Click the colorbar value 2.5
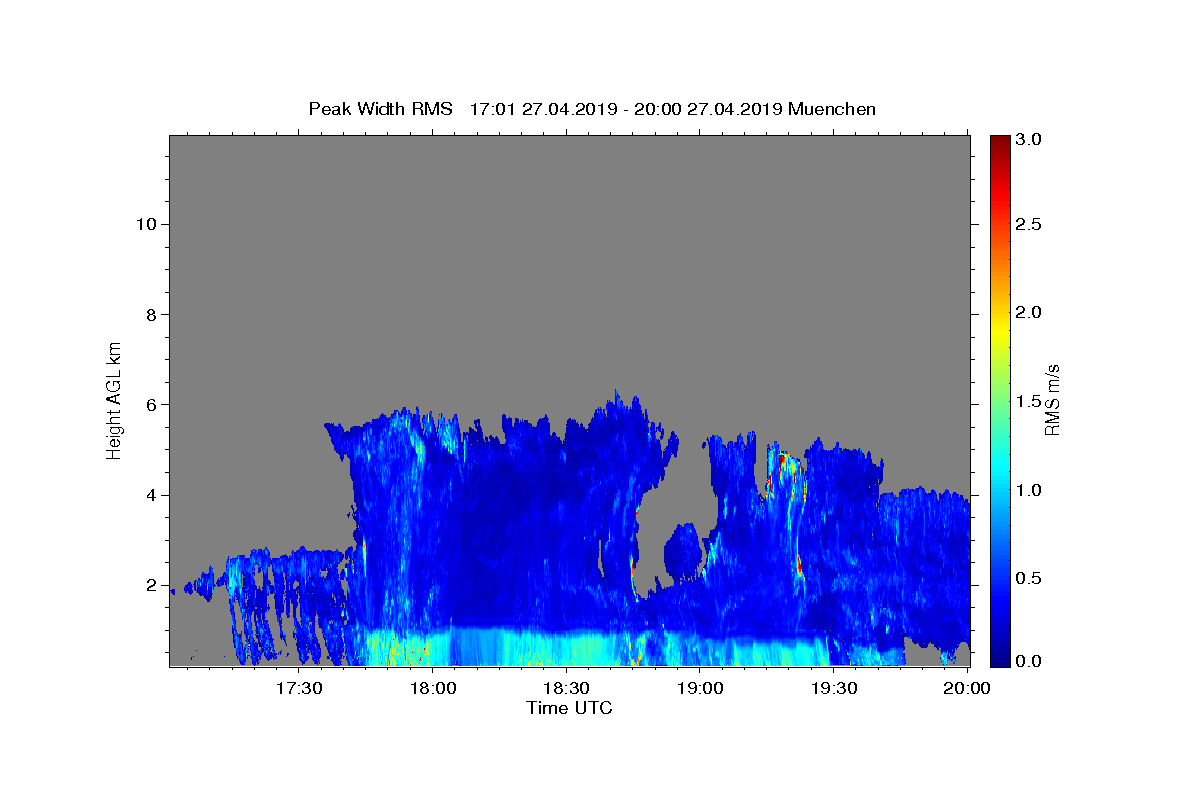Image resolution: width=1200 pixels, height=800 pixels. point(1030,224)
